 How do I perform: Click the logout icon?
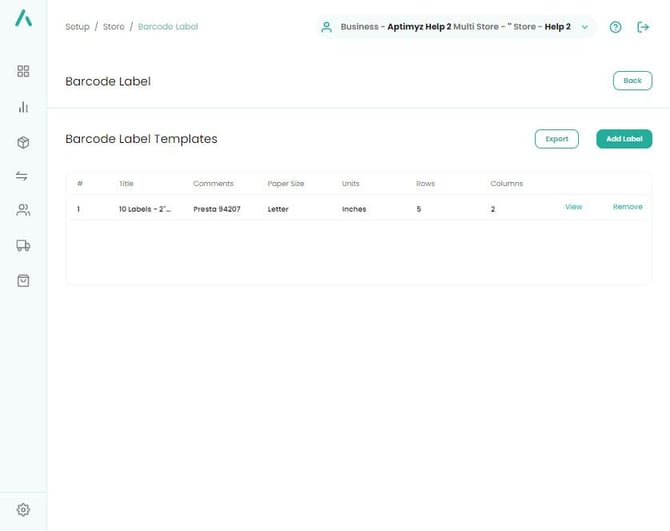pyautogui.click(x=643, y=27)
